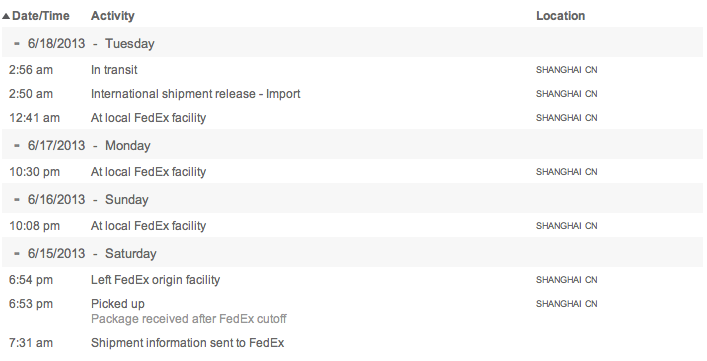
Task: Sort by the Date/Time column arrow
Action: tap(5, 16)
